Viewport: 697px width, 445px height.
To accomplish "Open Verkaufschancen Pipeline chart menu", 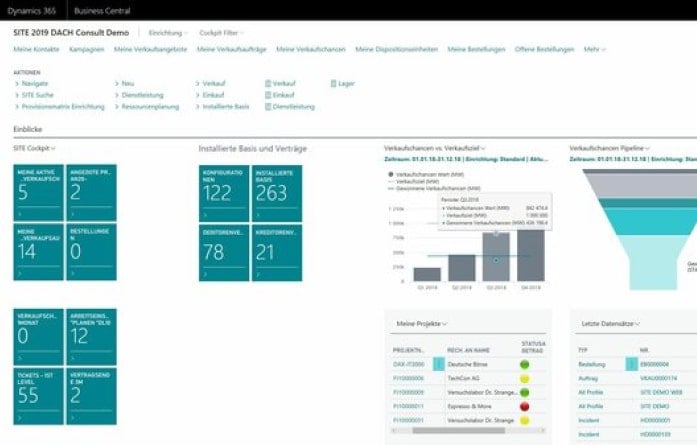I will coord(609,148).
